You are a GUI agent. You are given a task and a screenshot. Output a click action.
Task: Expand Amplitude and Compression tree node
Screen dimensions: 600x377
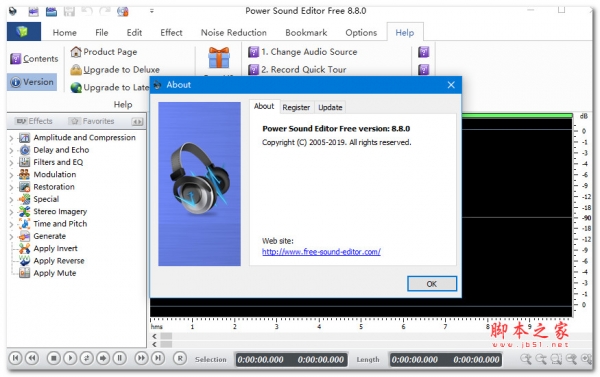(x=11, y=138)
